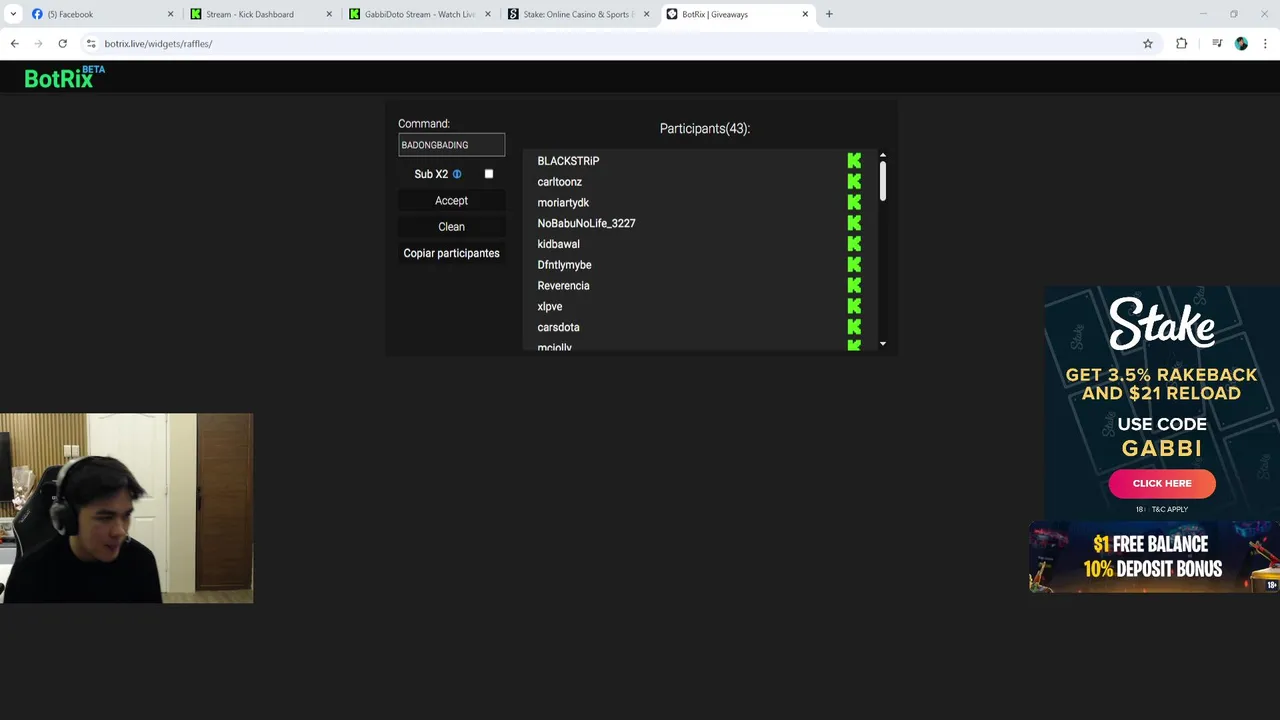1280x720 pixels.
Task: Click the Clean button
Action: tap(451, 227)
